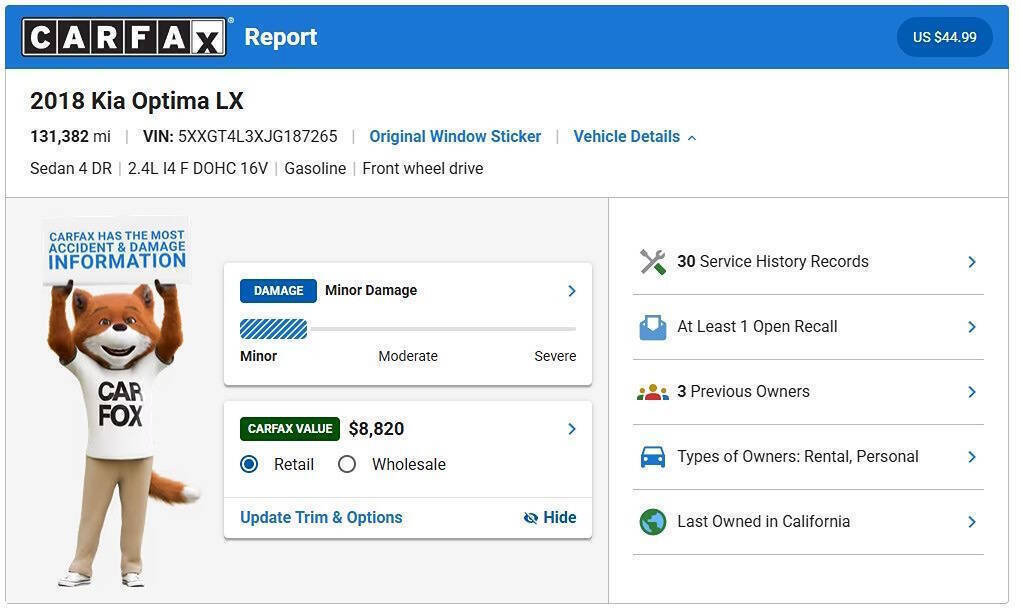The height and width of the screenshot is (613, 1020).
Task: Click Update Trim & Options link
Action: click(x=321, y=518)
